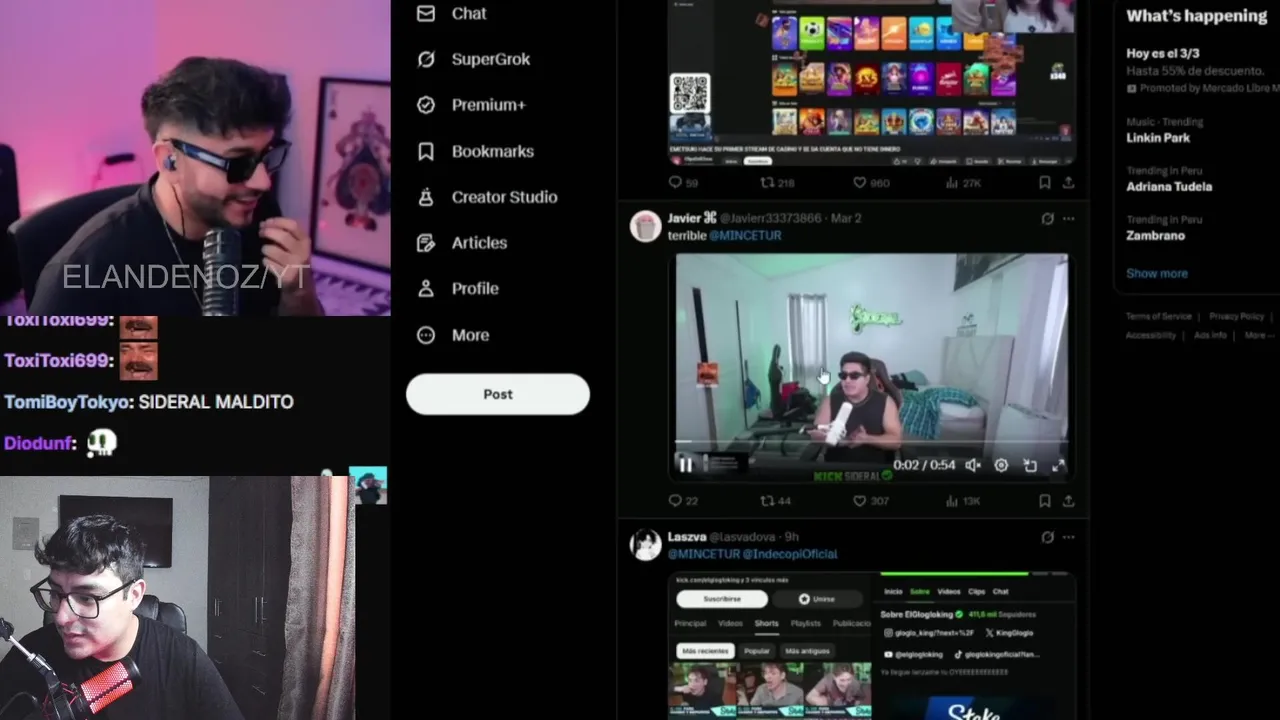Click the SuperGrok icon in sidebar

[426, 59]
